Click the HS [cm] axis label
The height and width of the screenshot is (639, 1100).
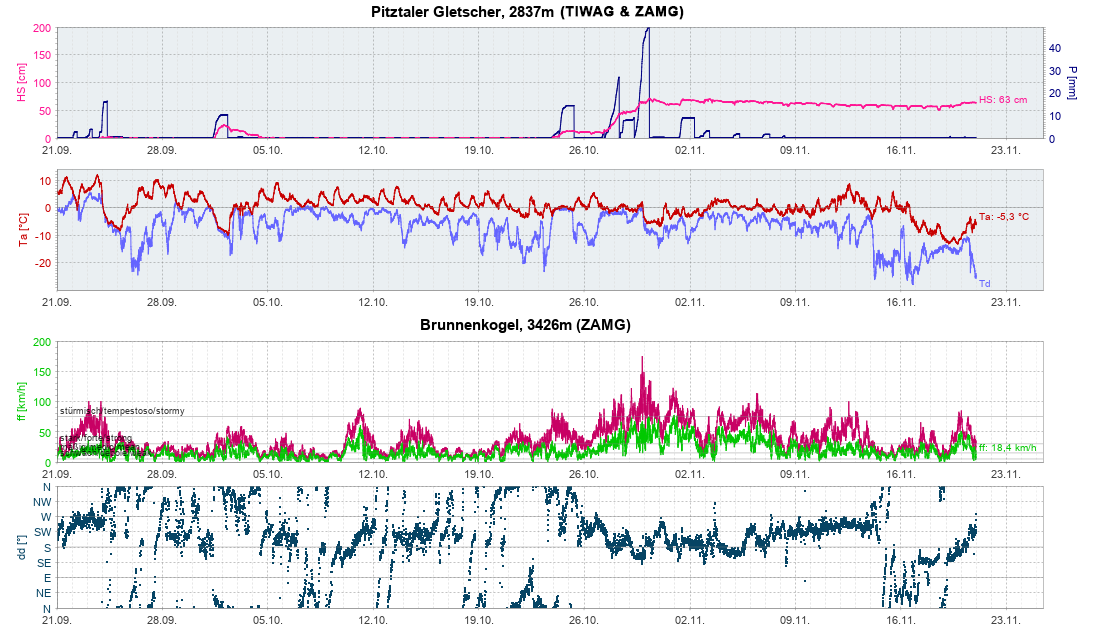[x=20, y=83]
